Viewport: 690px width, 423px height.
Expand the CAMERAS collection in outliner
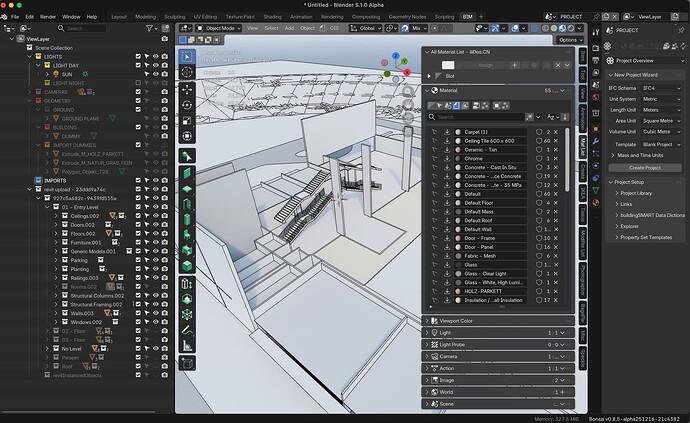tap(29, 92)
